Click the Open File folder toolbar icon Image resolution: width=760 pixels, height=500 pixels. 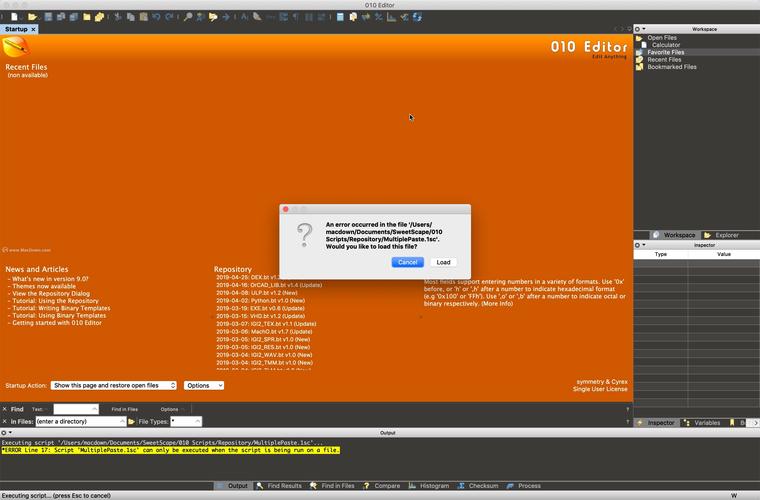tap(32, 17)
